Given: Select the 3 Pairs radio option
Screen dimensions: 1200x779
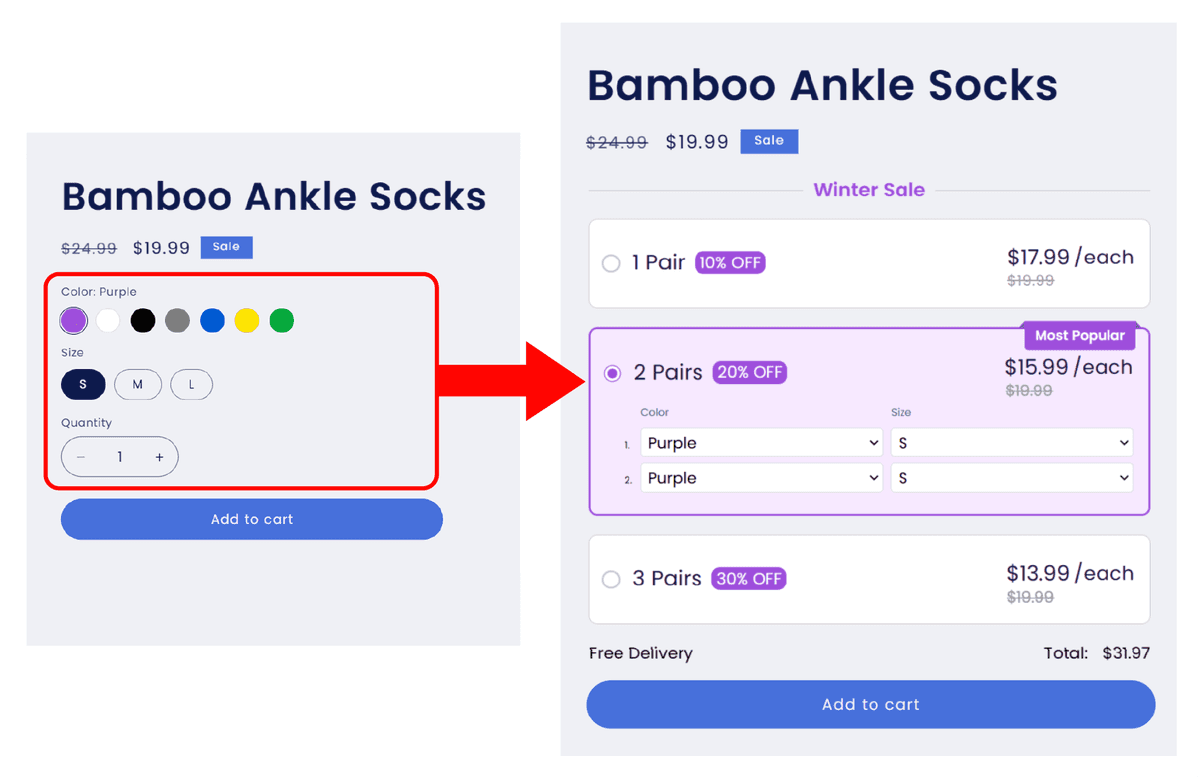Looking at the screenshot, I should 611,580.
